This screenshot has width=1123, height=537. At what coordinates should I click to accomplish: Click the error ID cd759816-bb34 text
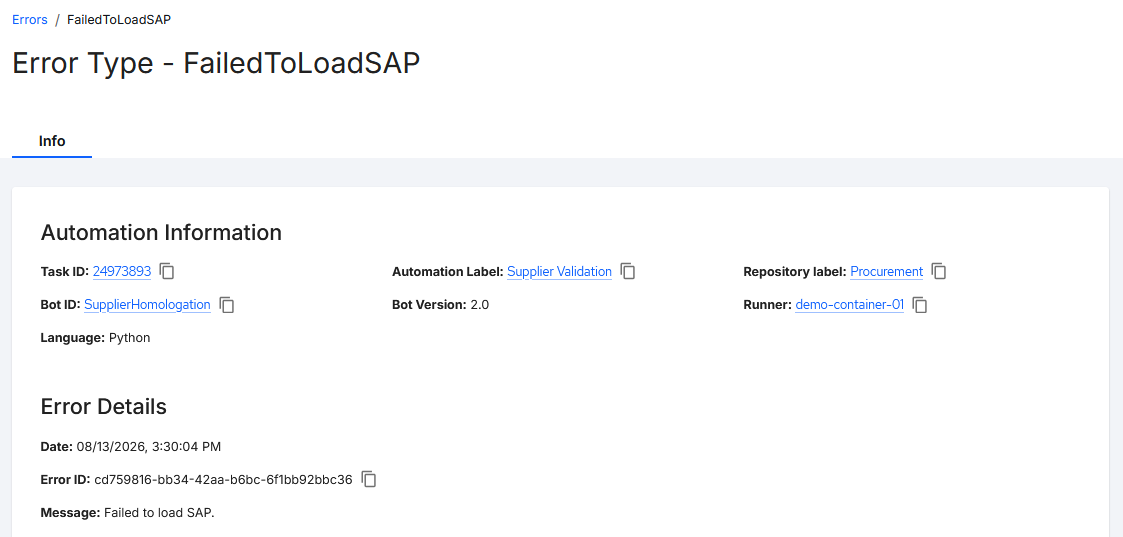pos(223,479)
